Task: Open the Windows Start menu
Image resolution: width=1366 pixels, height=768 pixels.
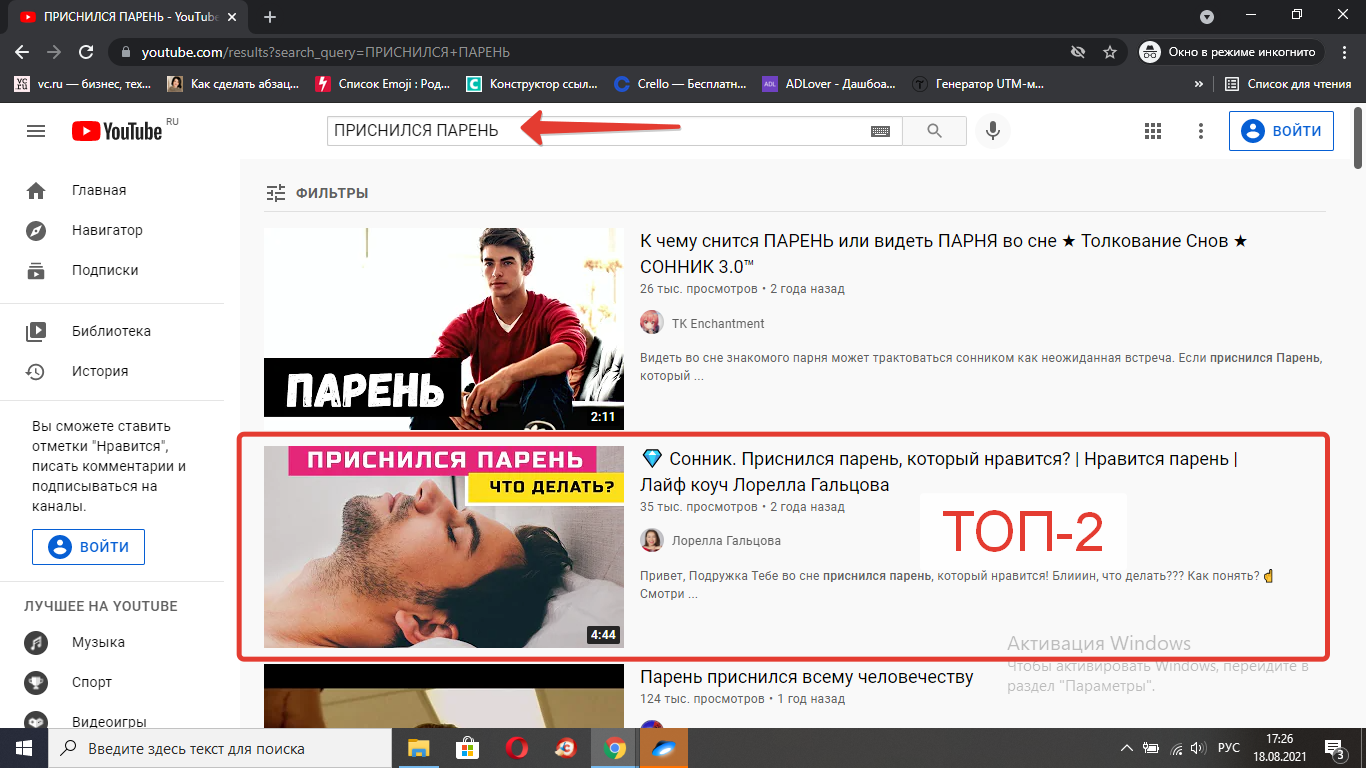Action: [x=24, y=748]
